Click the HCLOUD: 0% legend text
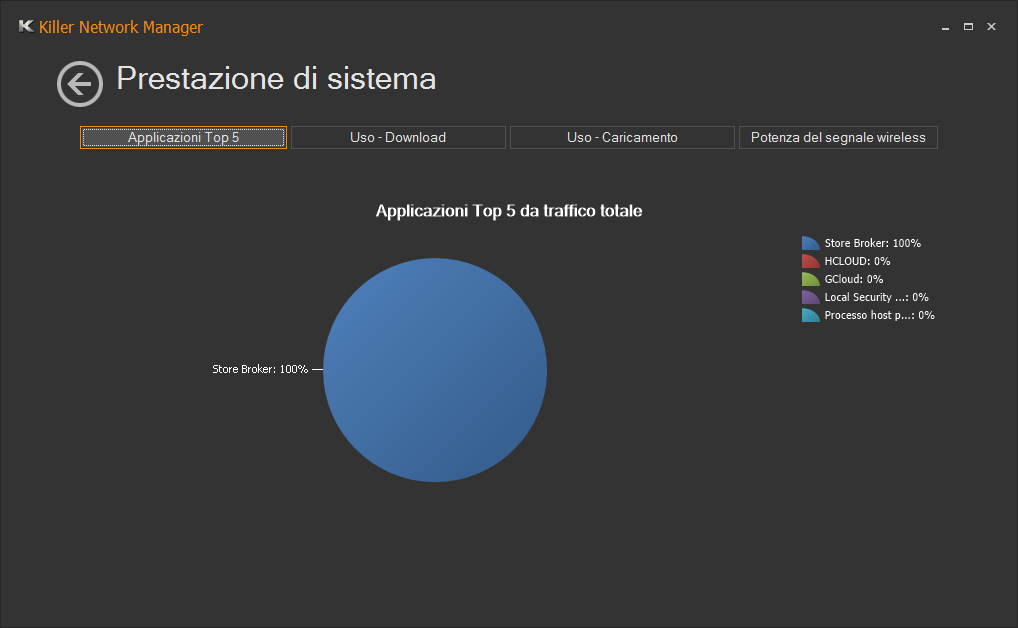Viewport: 1018px width, 628px height. (857, 261)
